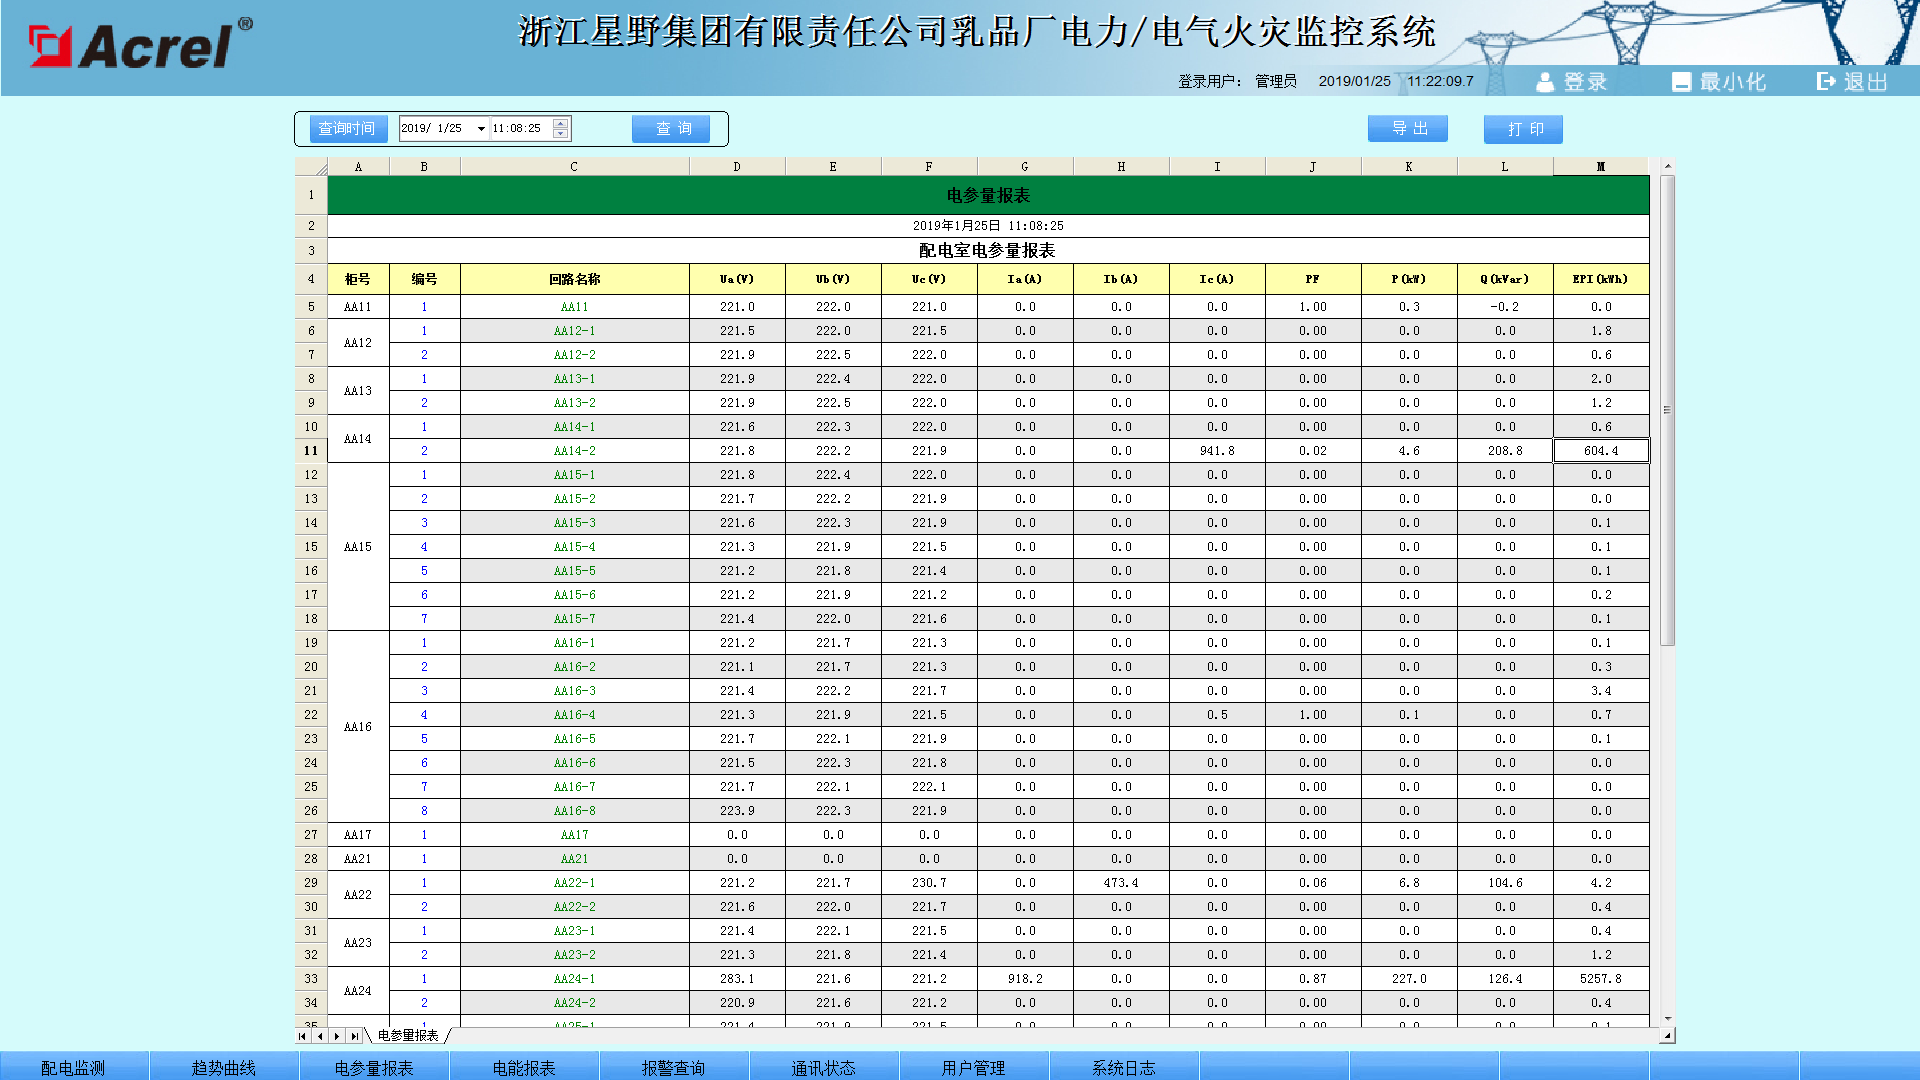Increase the query time with spinner up
1920x1080 pixels.
561,123
